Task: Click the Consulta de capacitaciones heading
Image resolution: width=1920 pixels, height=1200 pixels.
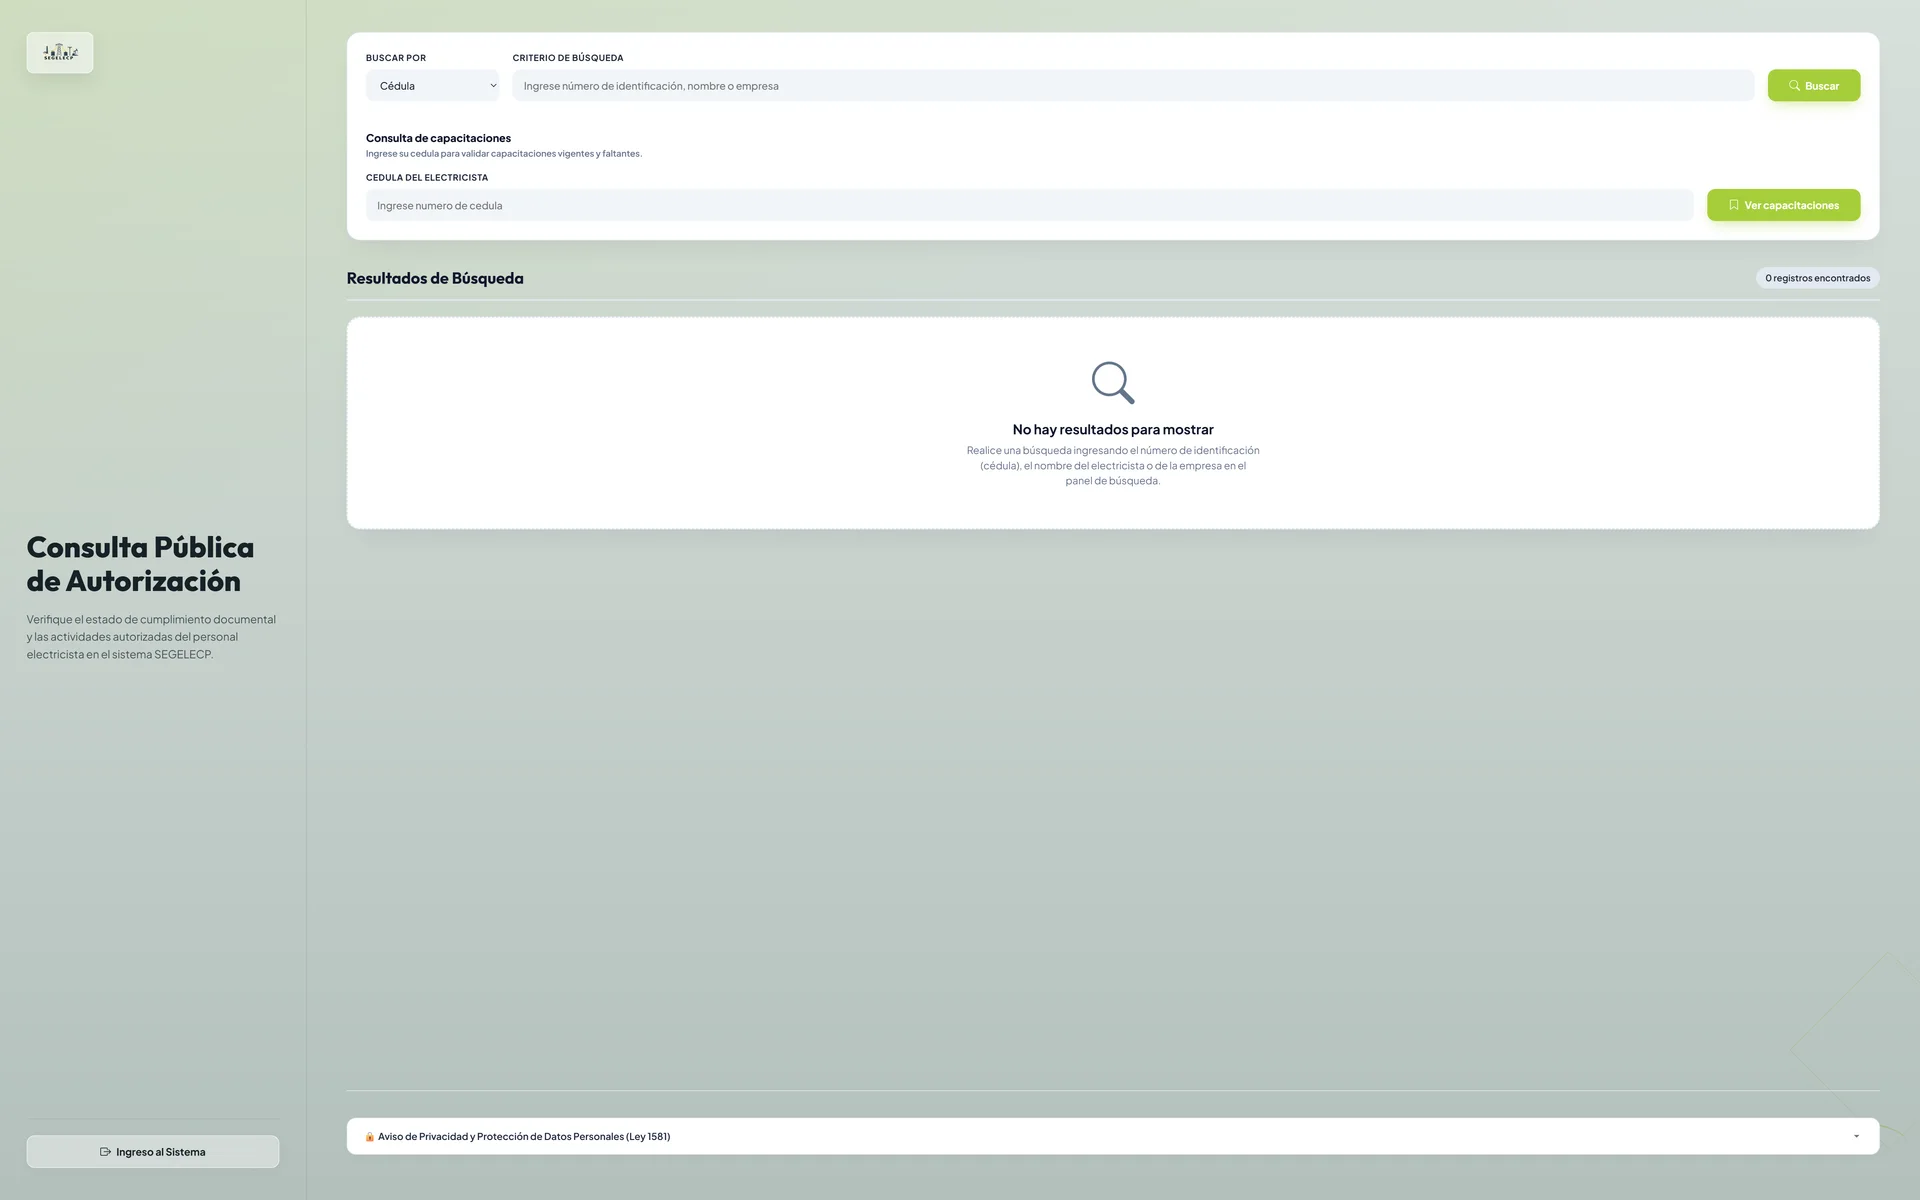Action: click(x=438, y=138)
